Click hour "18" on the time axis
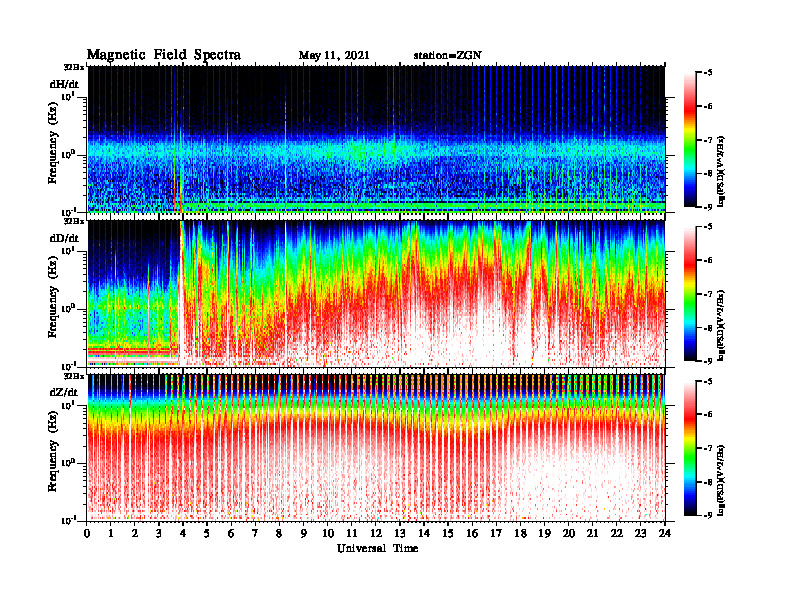This screenshot has width=792, height=612. pos(520,534)
